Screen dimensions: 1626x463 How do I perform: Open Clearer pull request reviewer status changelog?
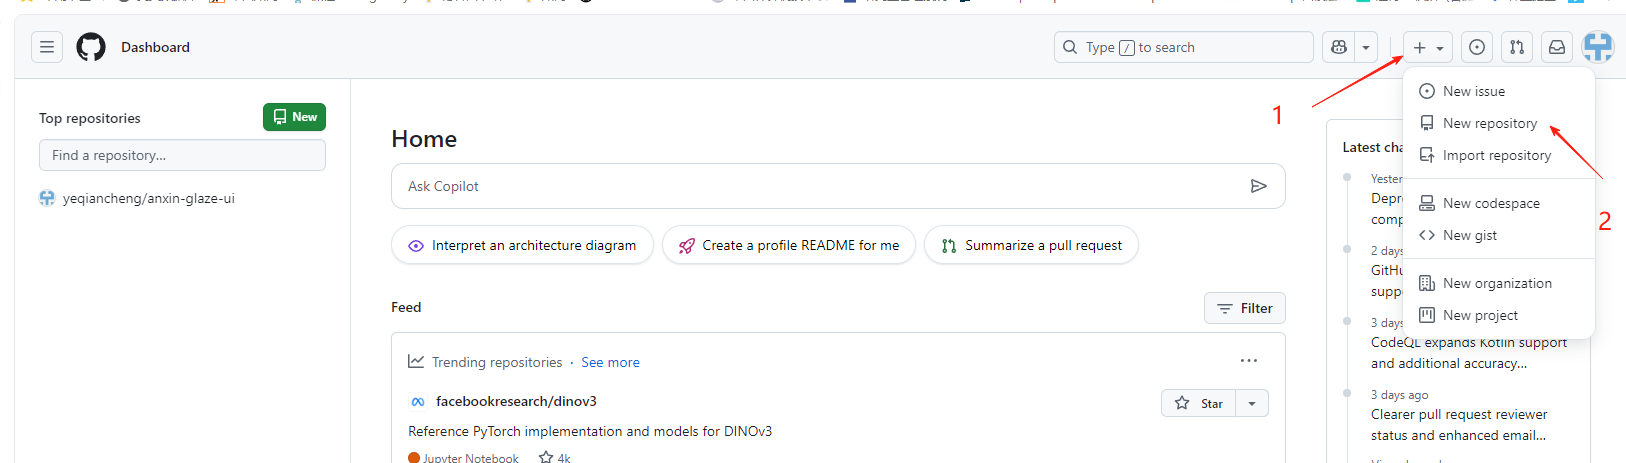[x=1459, y=425]
